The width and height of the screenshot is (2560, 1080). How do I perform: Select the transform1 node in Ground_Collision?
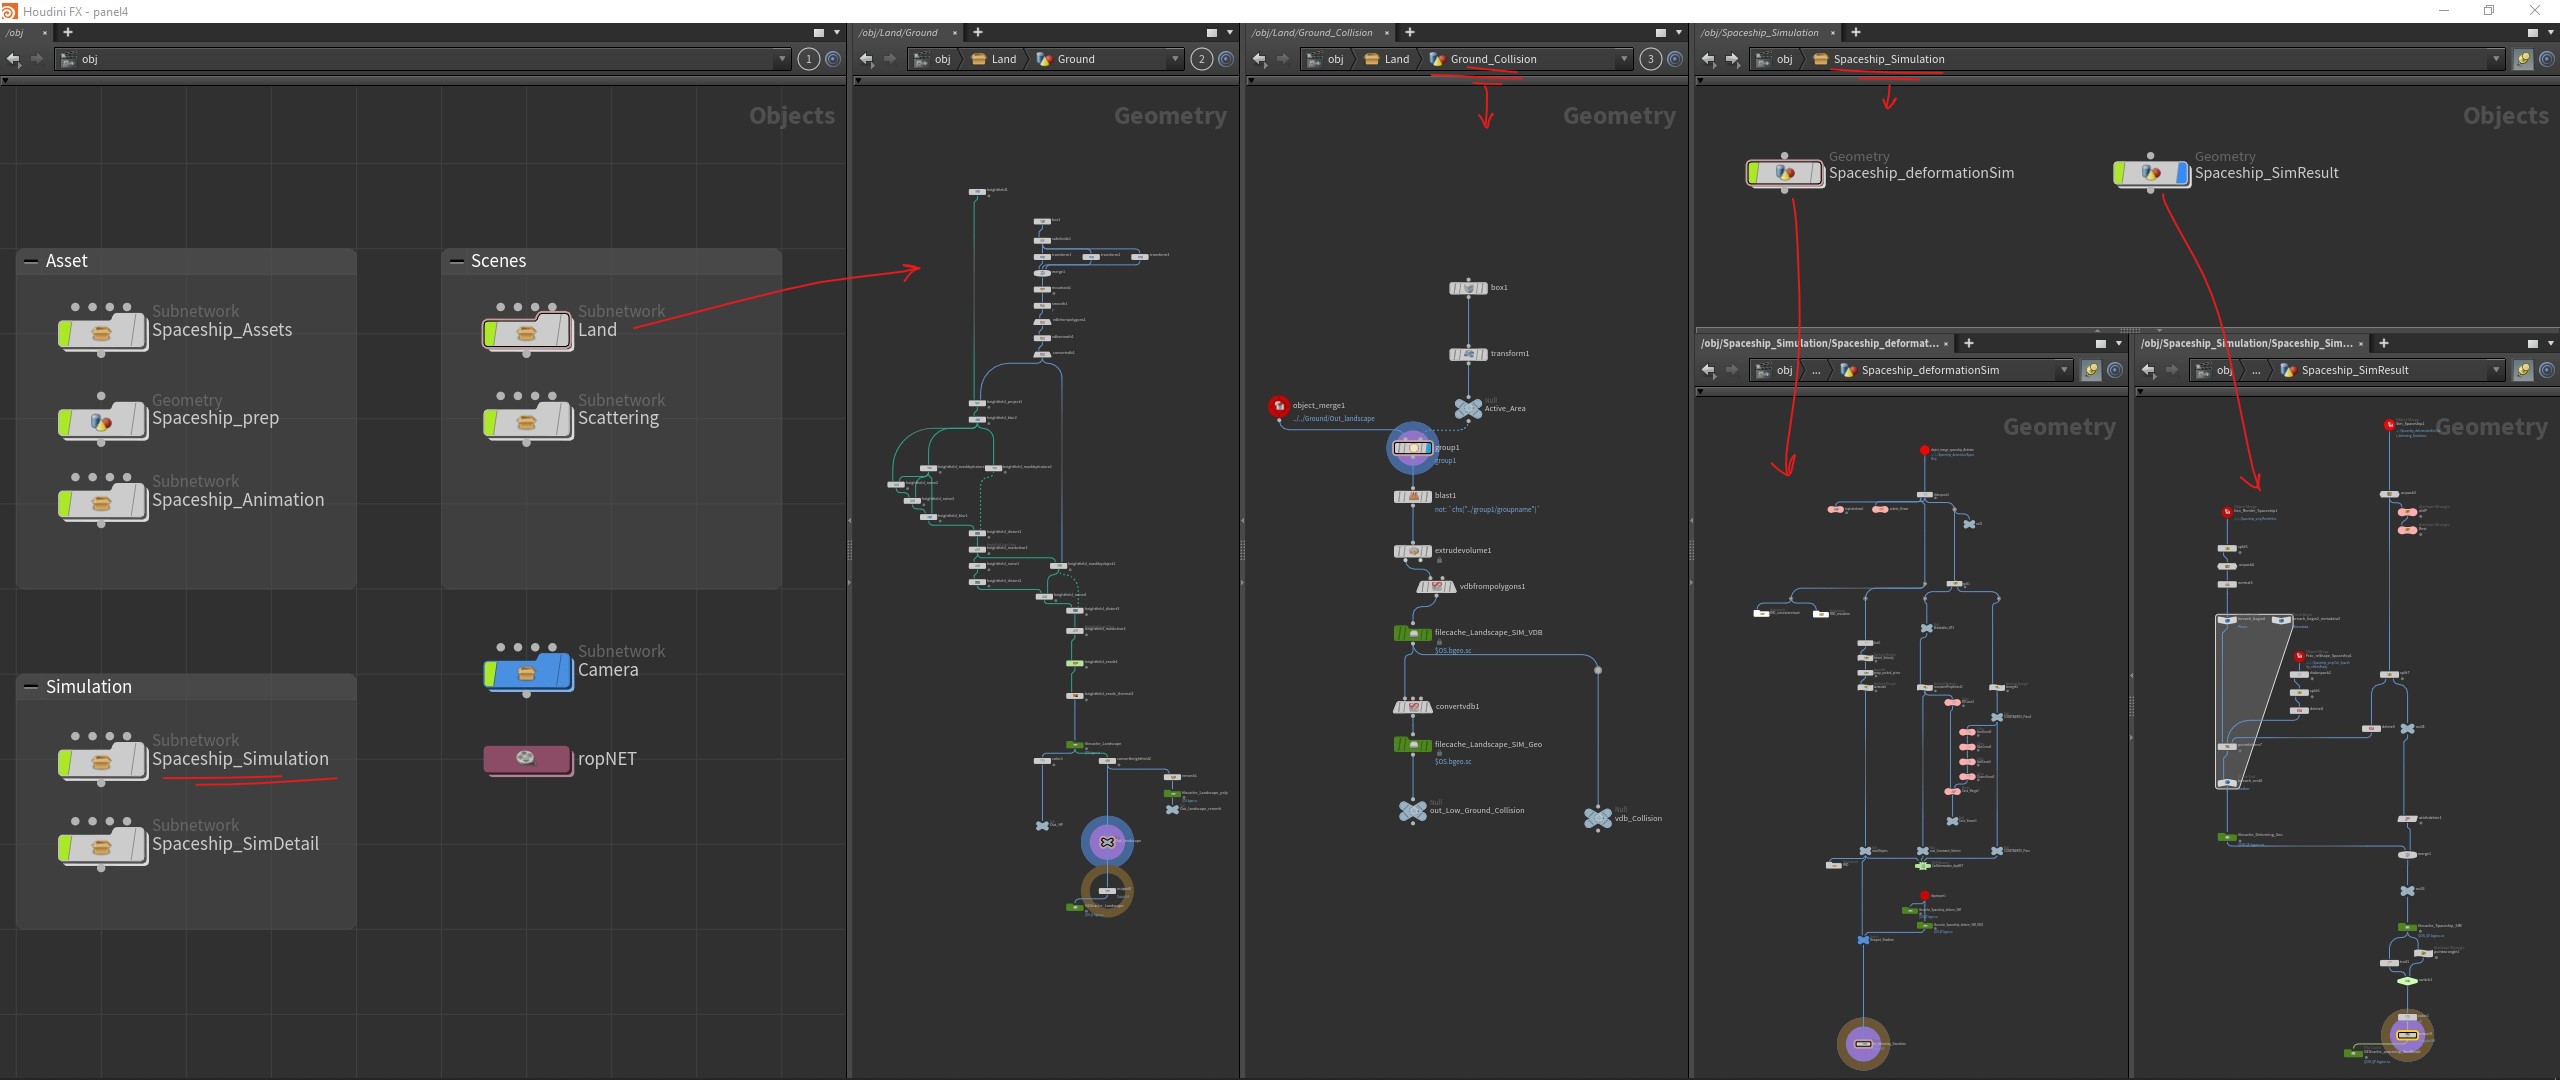pyautogui.click(x=1468, y=354)
